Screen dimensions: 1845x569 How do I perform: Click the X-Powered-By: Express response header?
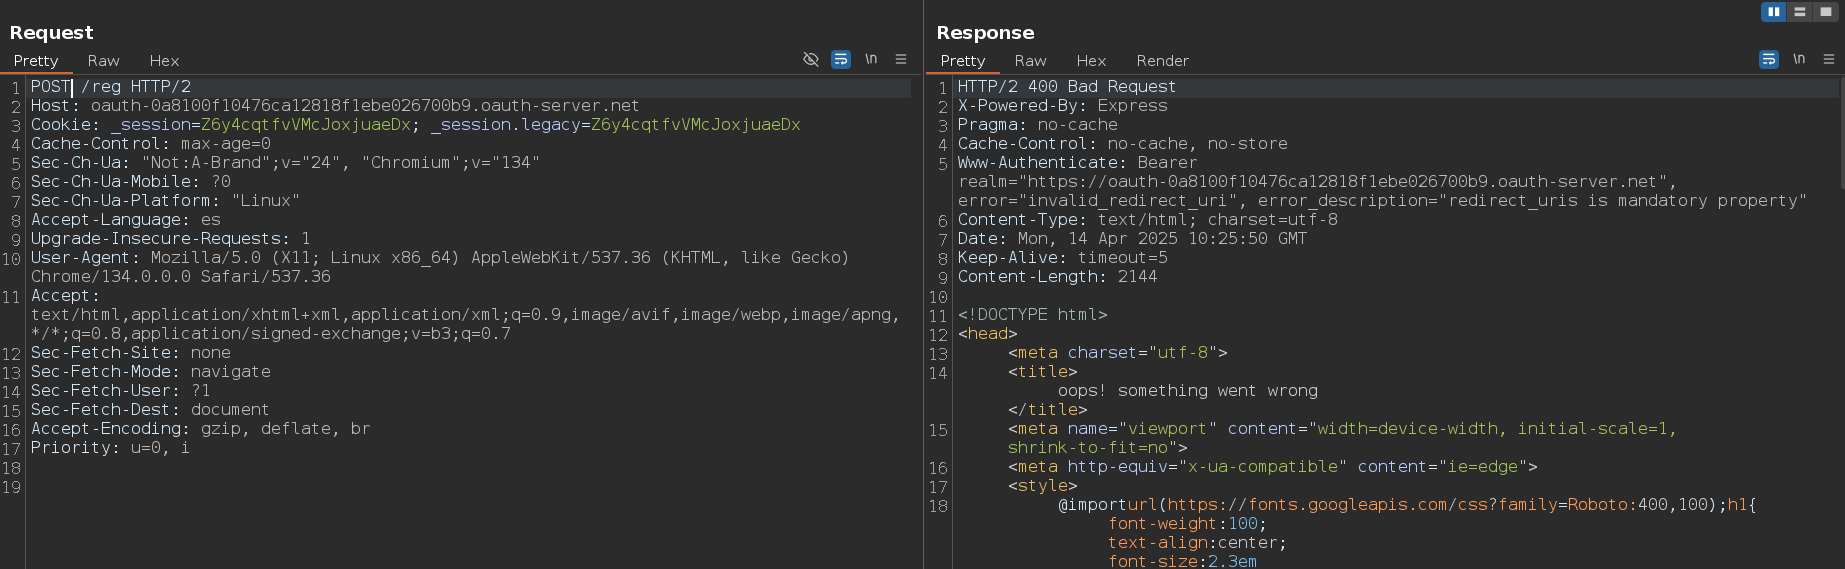point(1063,106)
